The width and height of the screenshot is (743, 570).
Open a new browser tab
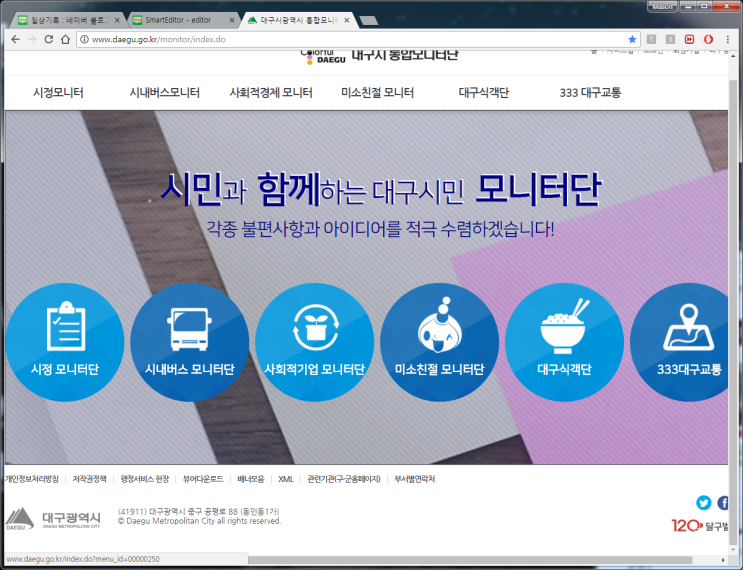pyautogui.click(x=369, y=20)
